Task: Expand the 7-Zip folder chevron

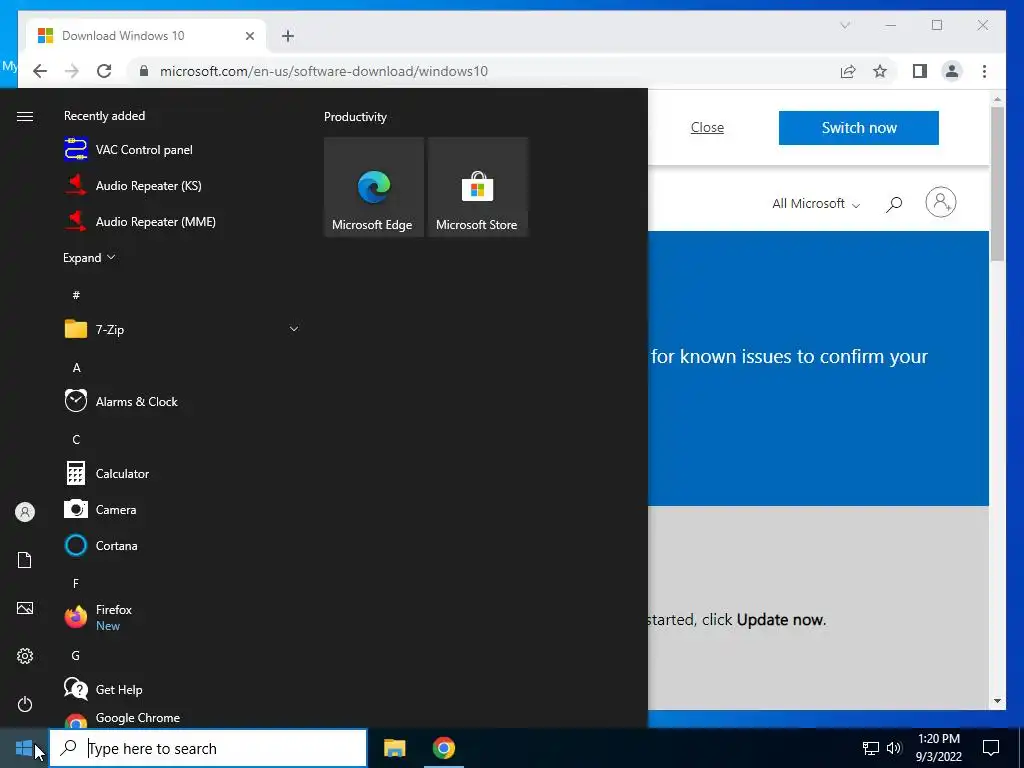Action: coord(294,329)
